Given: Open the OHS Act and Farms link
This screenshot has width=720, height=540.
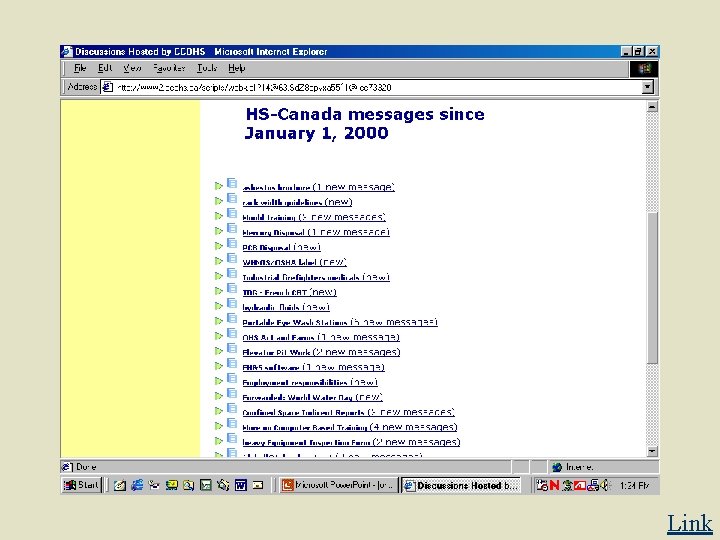Looking at the screenshot, I should [321, 337].
